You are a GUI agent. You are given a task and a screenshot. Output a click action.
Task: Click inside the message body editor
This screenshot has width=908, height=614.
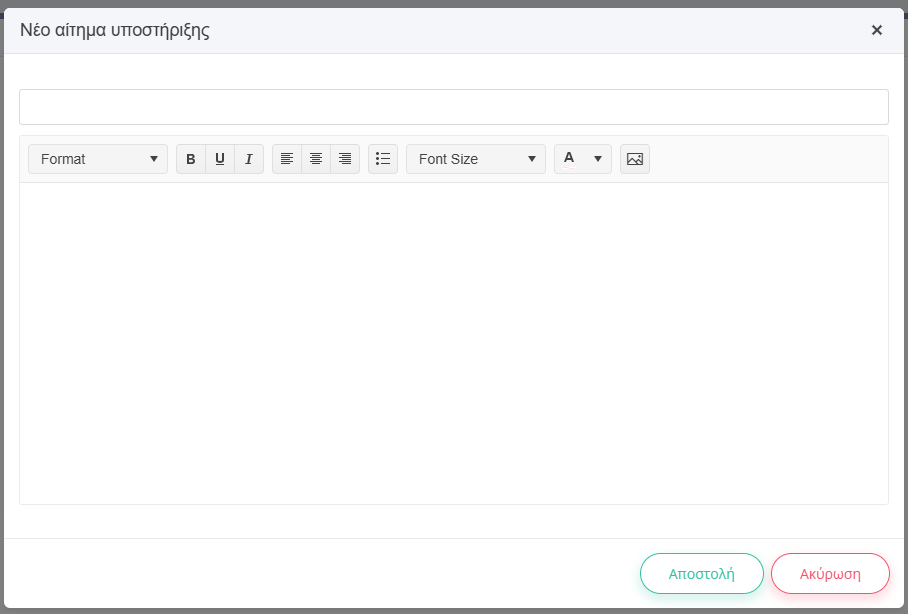pyautogui.click(x=454, y=343)
